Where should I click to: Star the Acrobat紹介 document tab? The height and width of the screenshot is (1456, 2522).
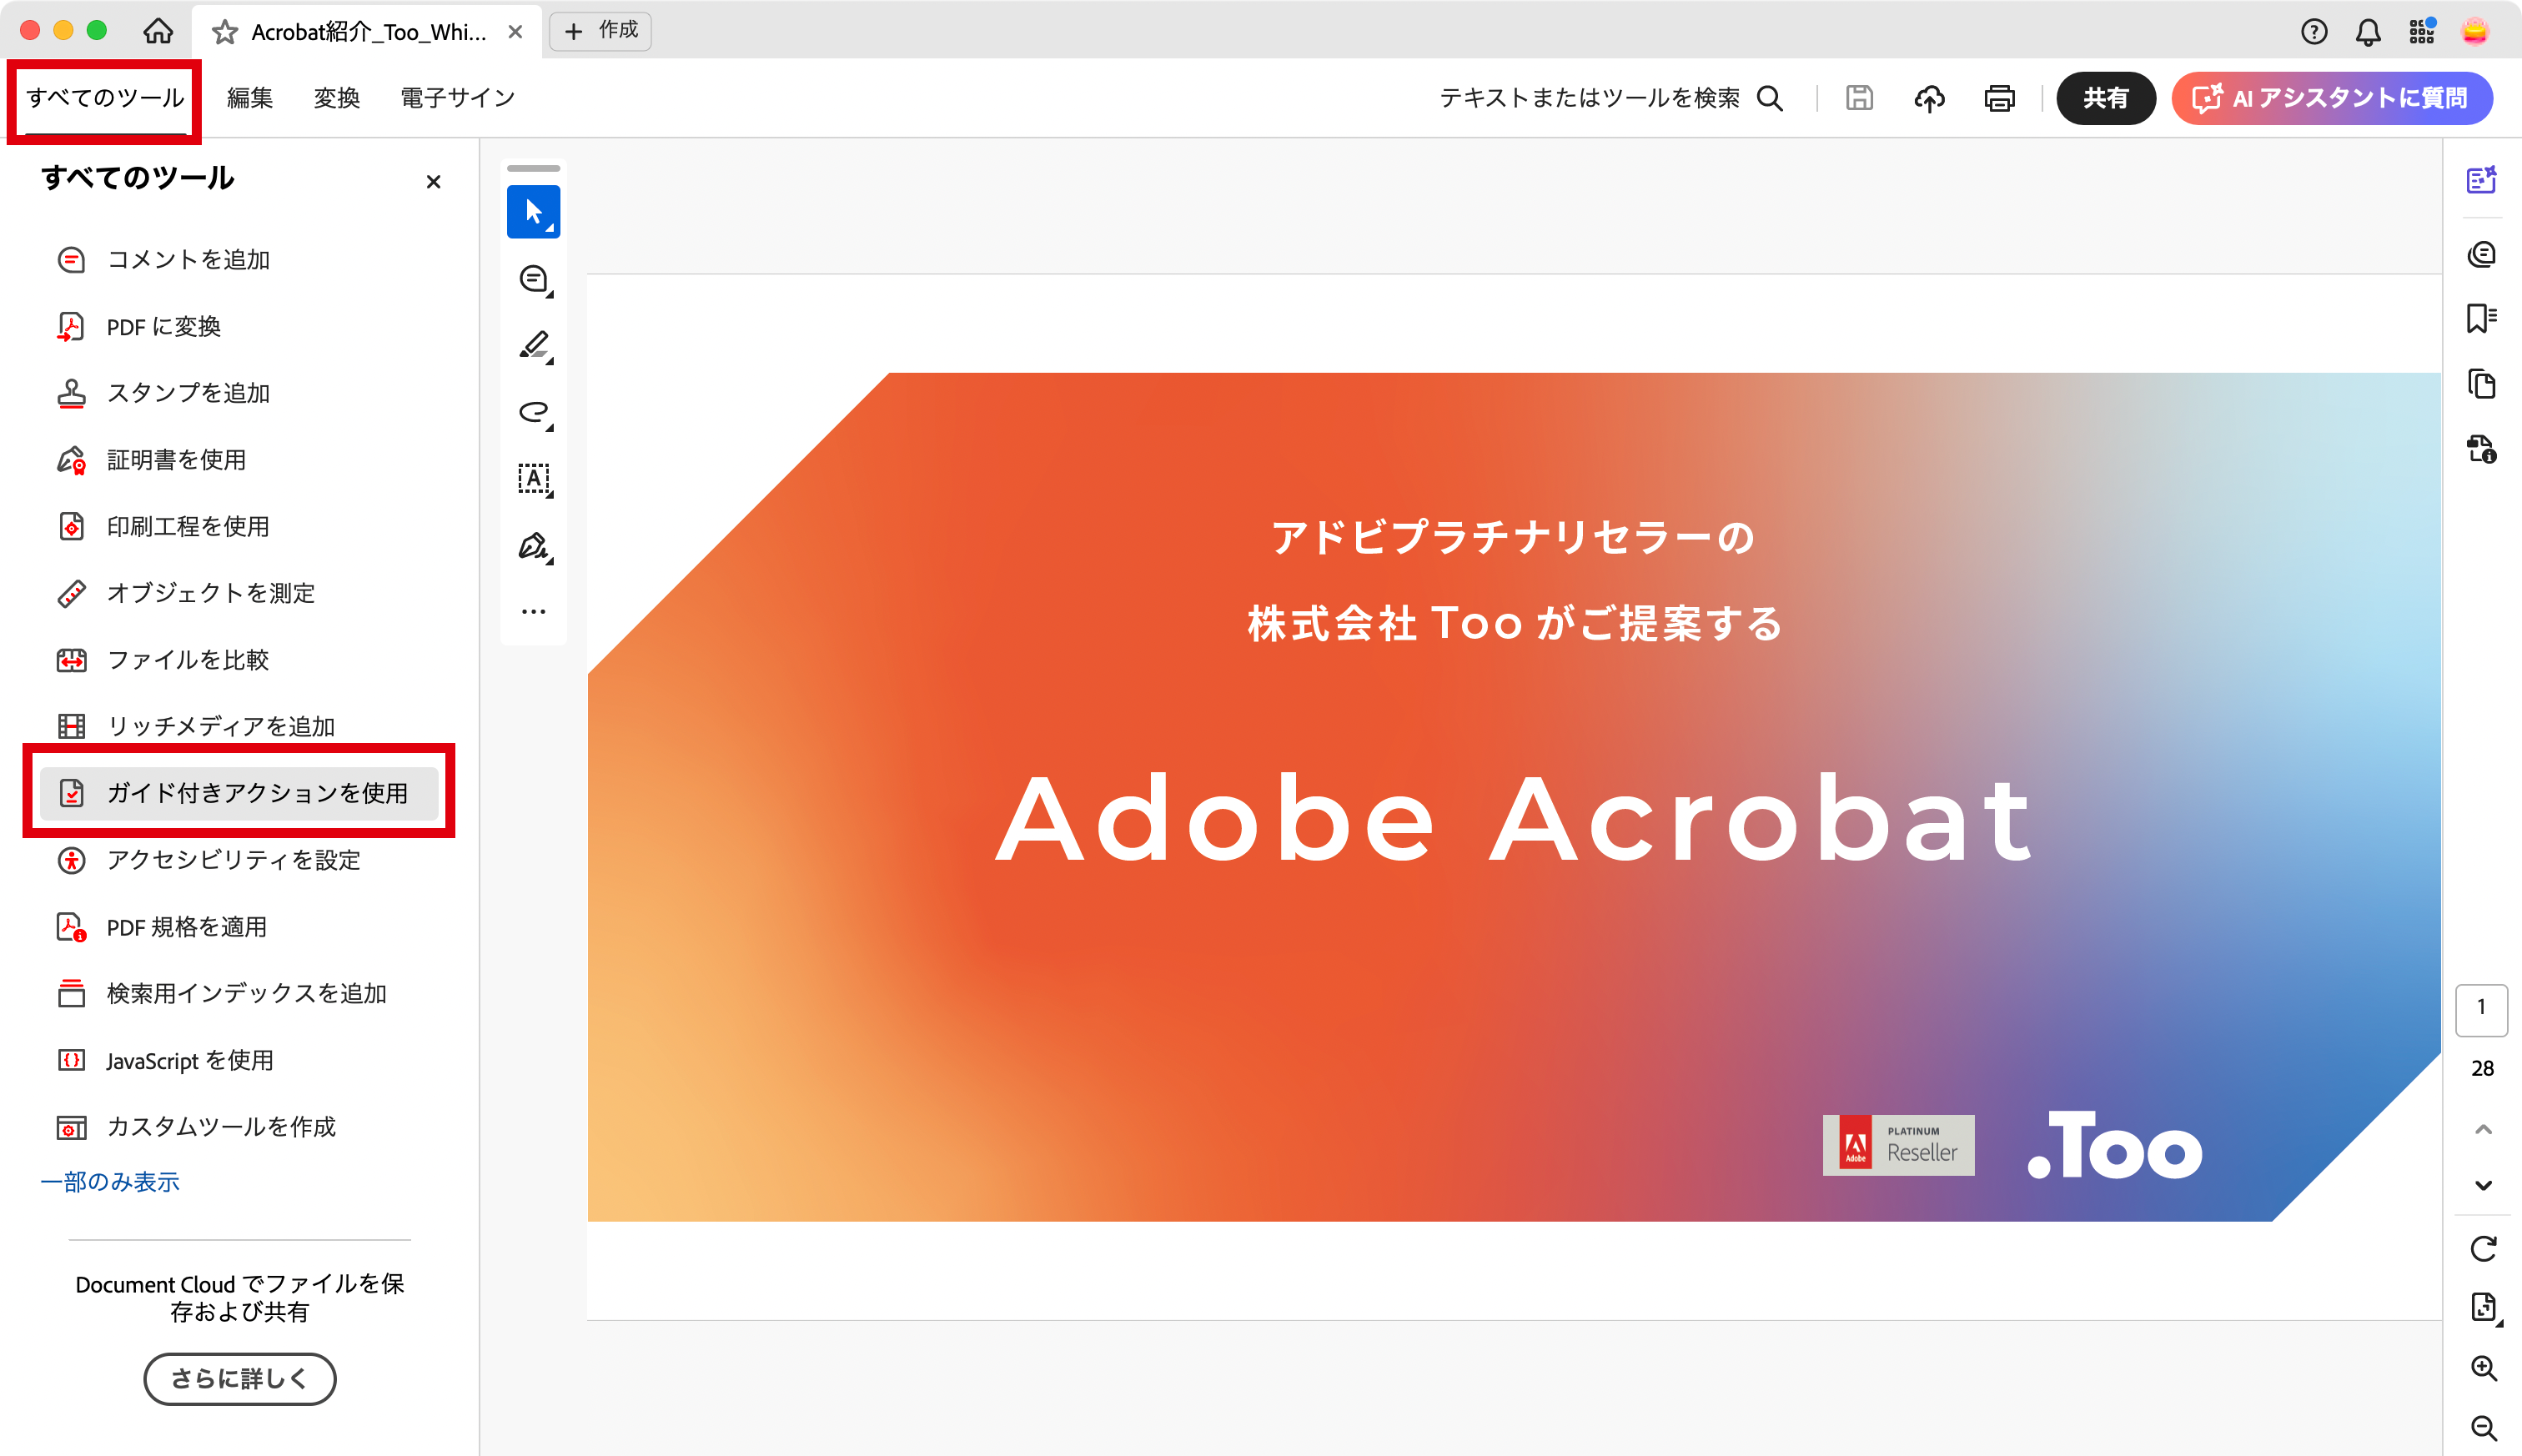[x=225, y=32]
